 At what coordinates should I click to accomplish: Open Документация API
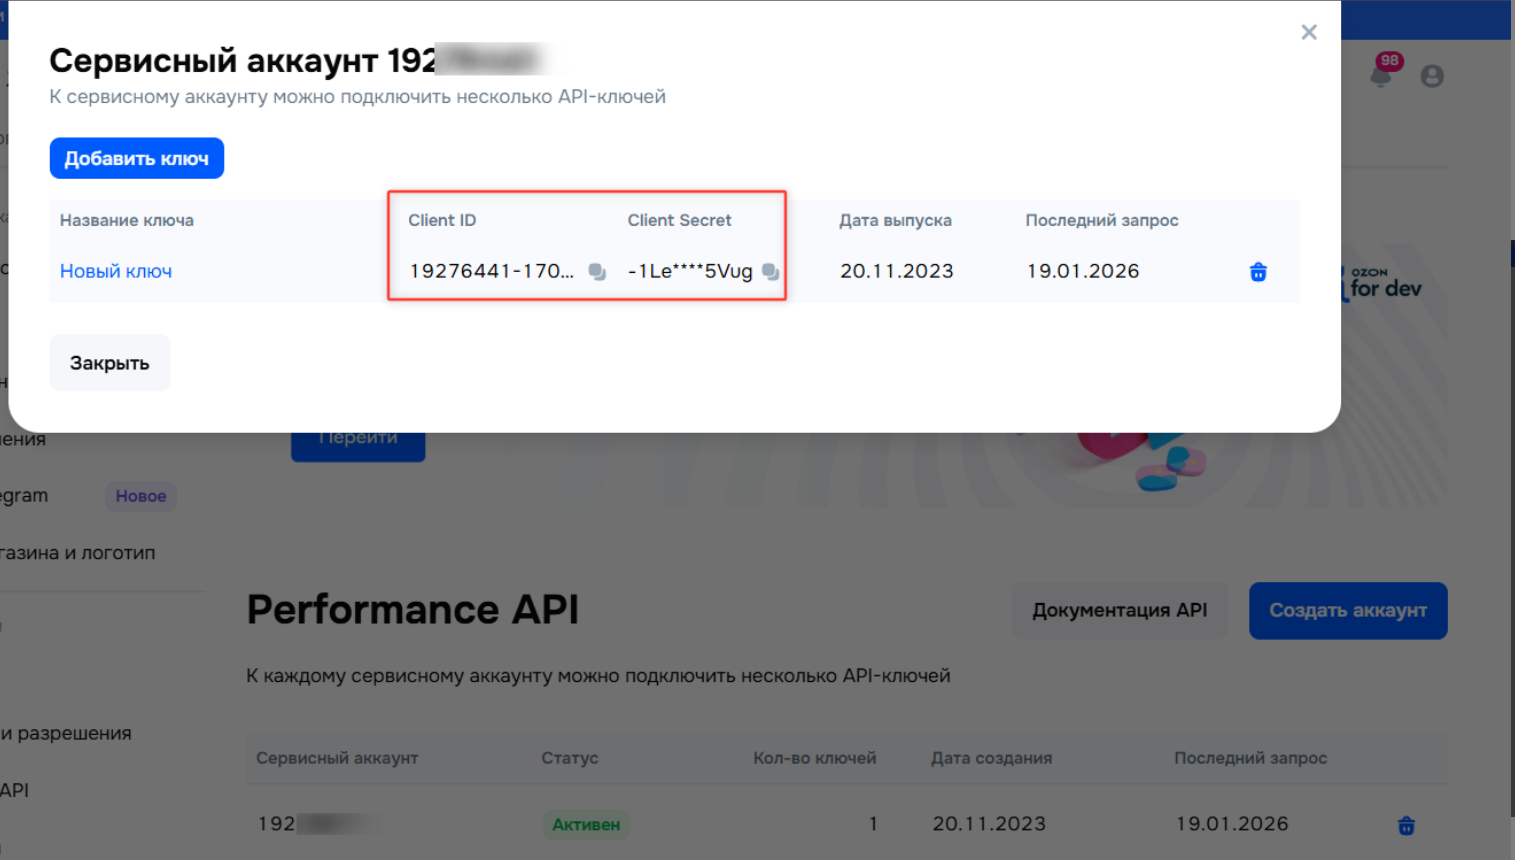[1119, 610]
